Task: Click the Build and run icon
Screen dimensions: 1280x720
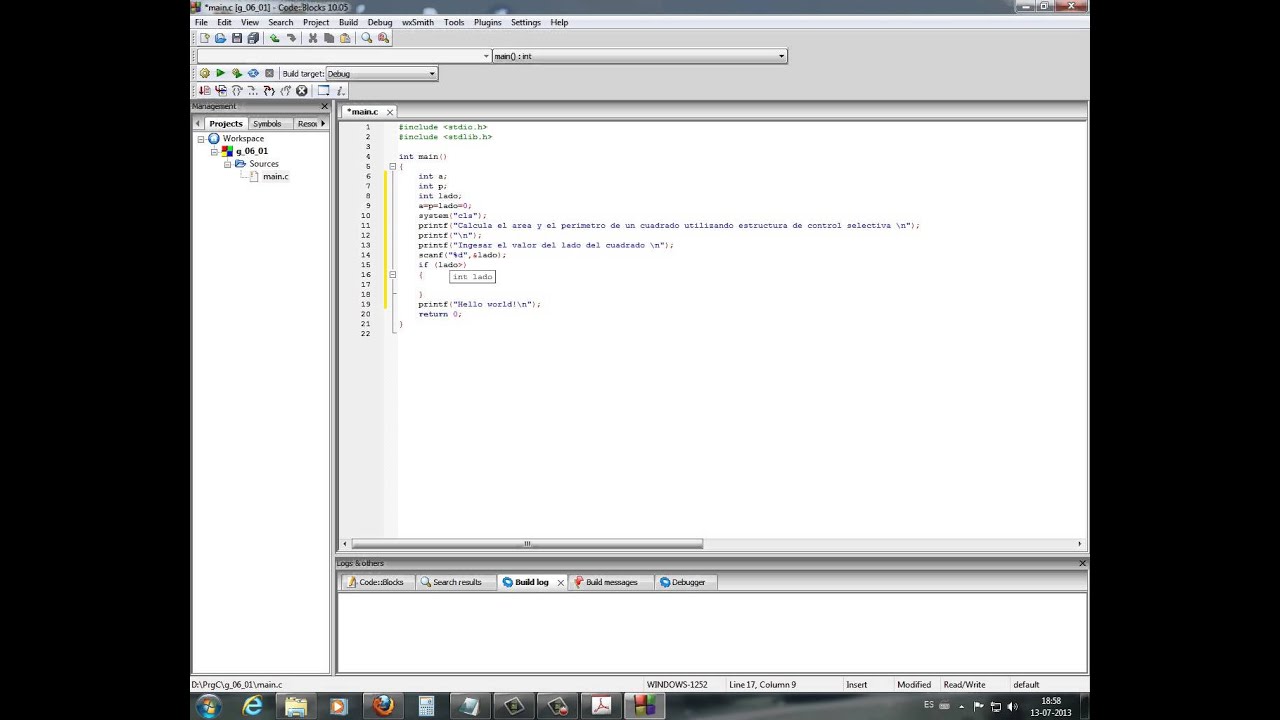Action: pos(237,73)
